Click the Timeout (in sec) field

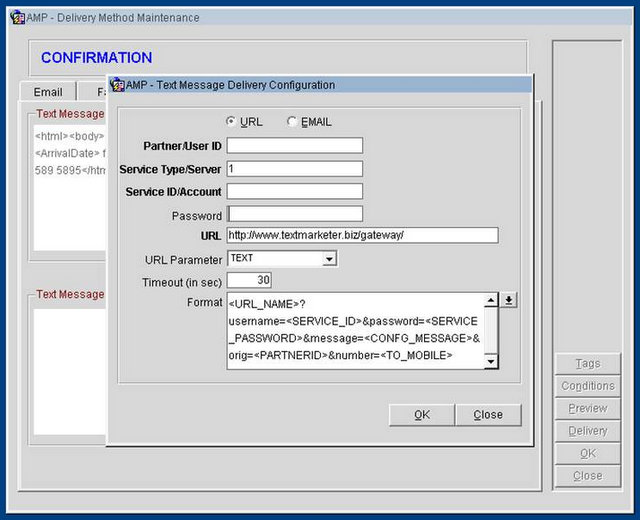(x=249, y=281)
